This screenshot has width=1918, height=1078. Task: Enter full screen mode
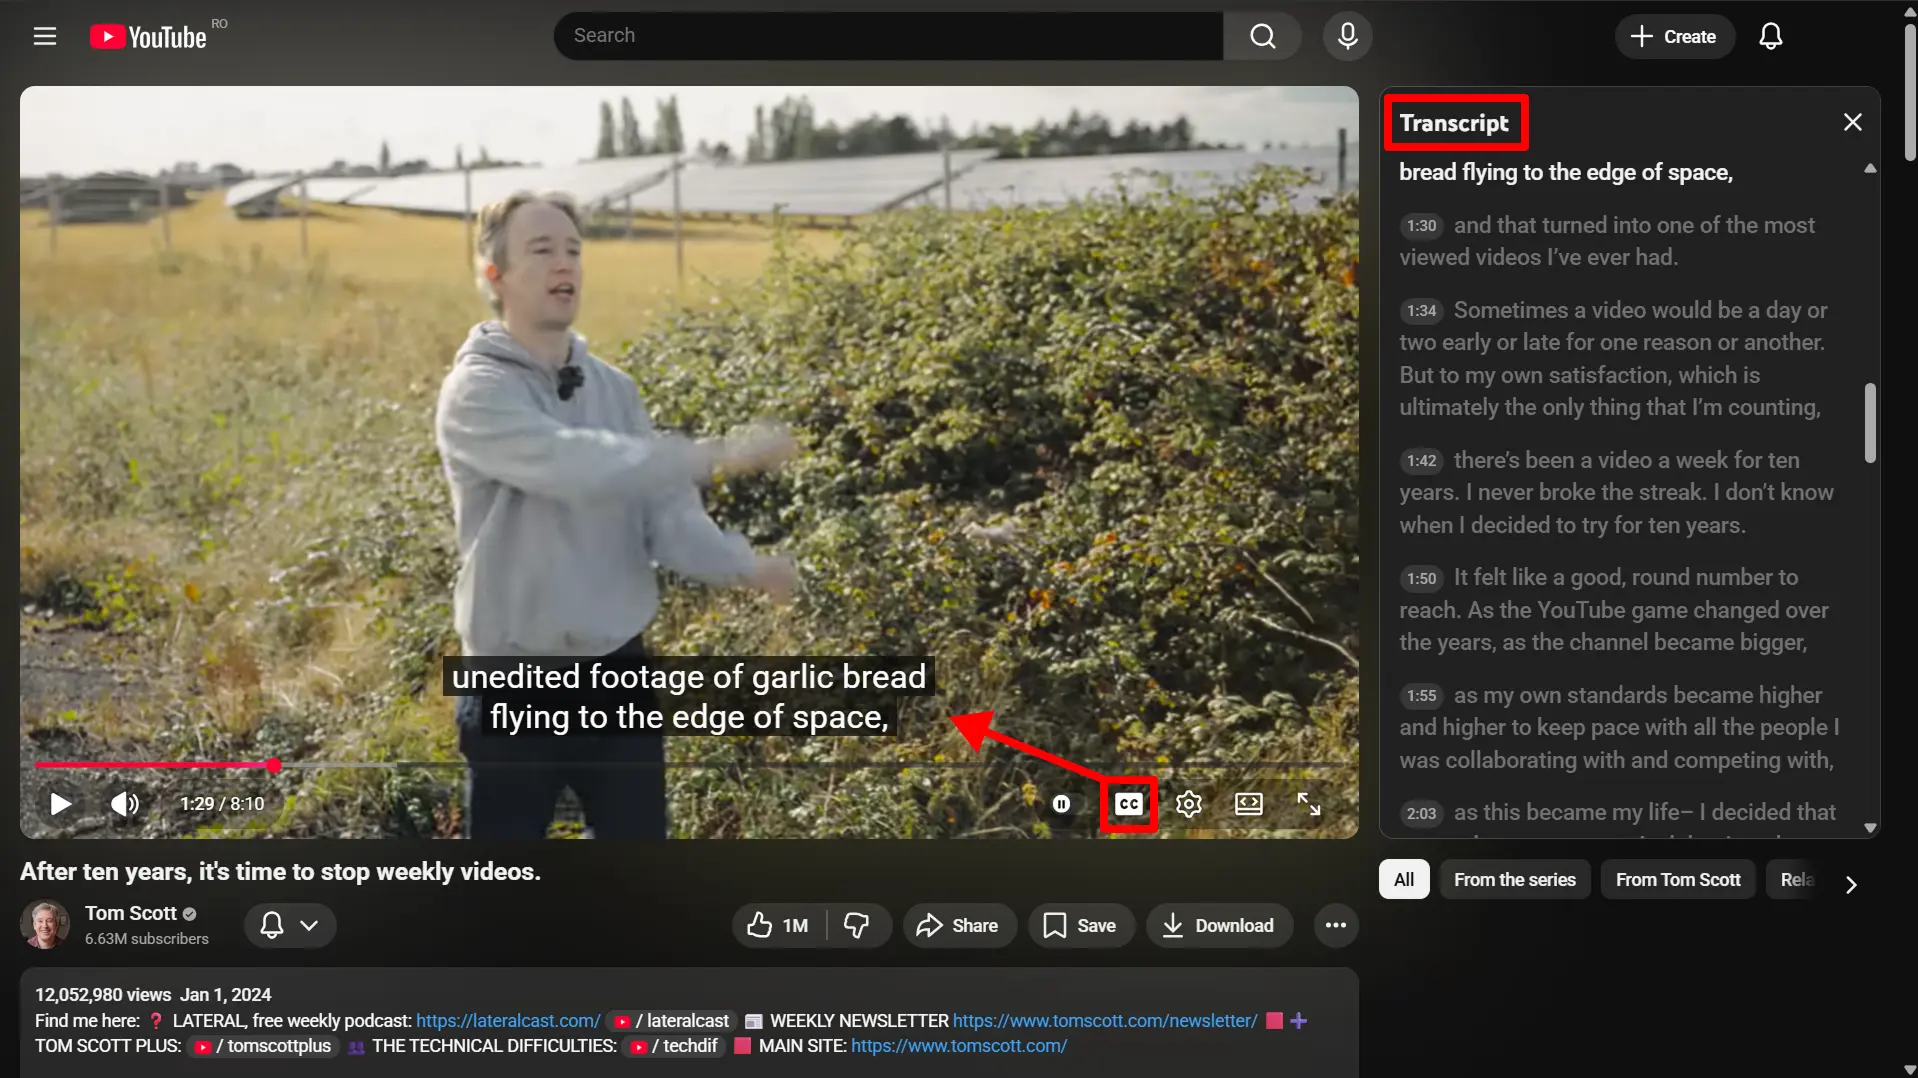[1308, 804]
